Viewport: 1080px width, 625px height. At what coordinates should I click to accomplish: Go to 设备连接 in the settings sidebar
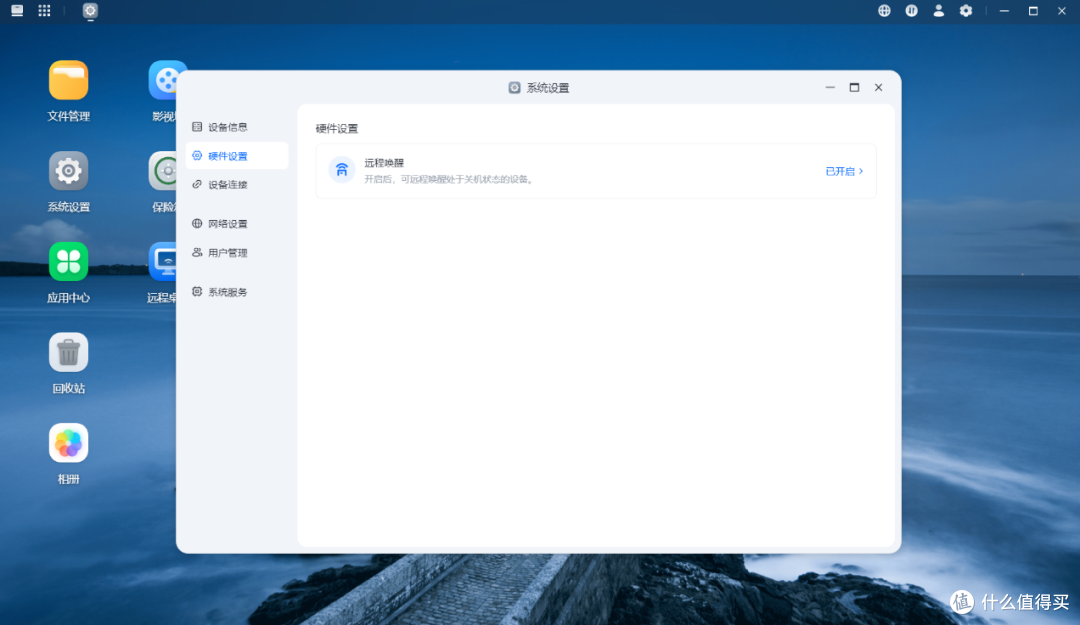pyautogui.click(x=237, y=185)
